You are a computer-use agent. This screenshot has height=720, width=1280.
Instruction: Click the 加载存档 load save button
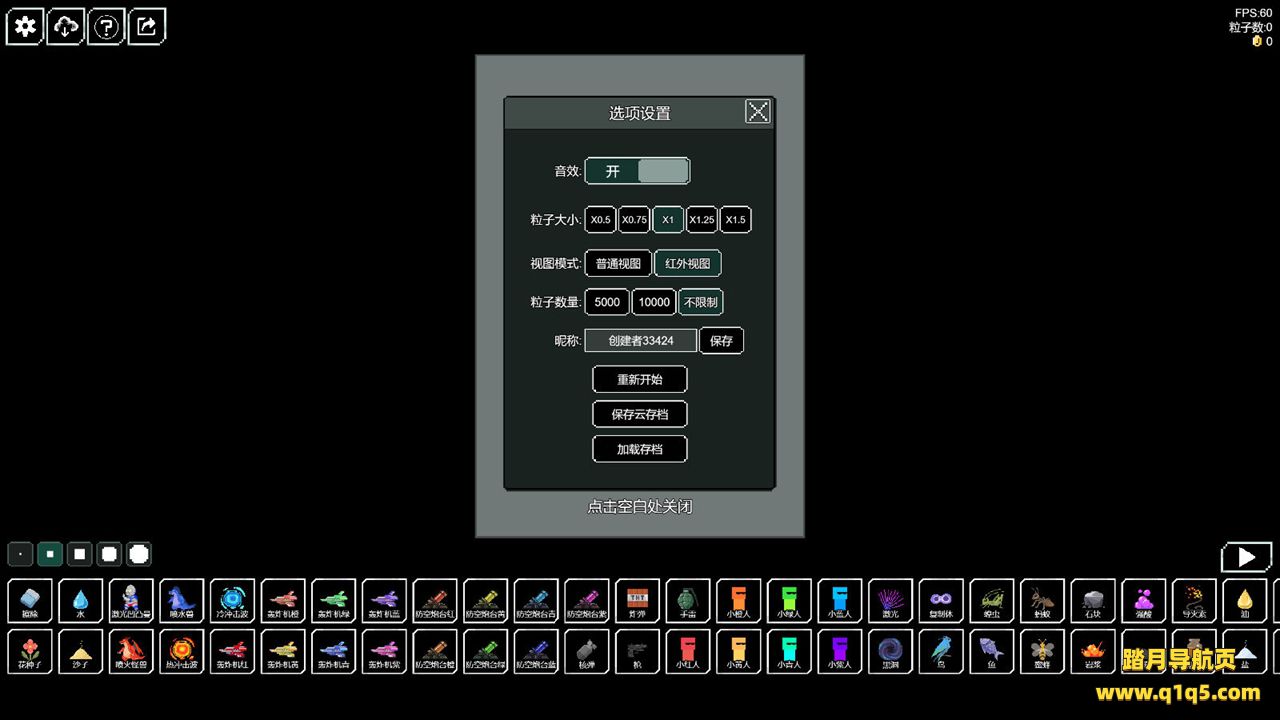[x=640, y=449]
